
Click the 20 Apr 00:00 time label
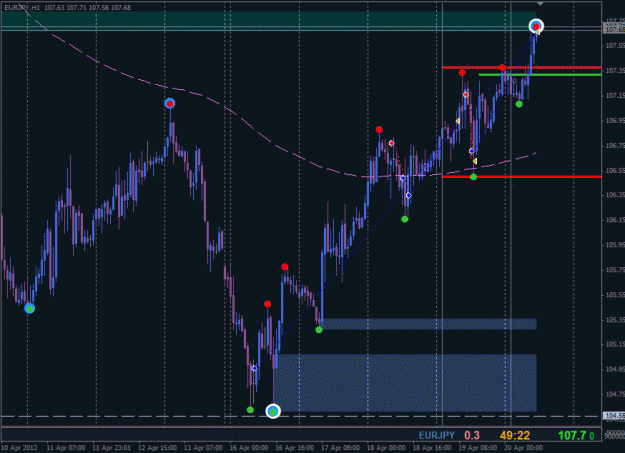[524, 448]
